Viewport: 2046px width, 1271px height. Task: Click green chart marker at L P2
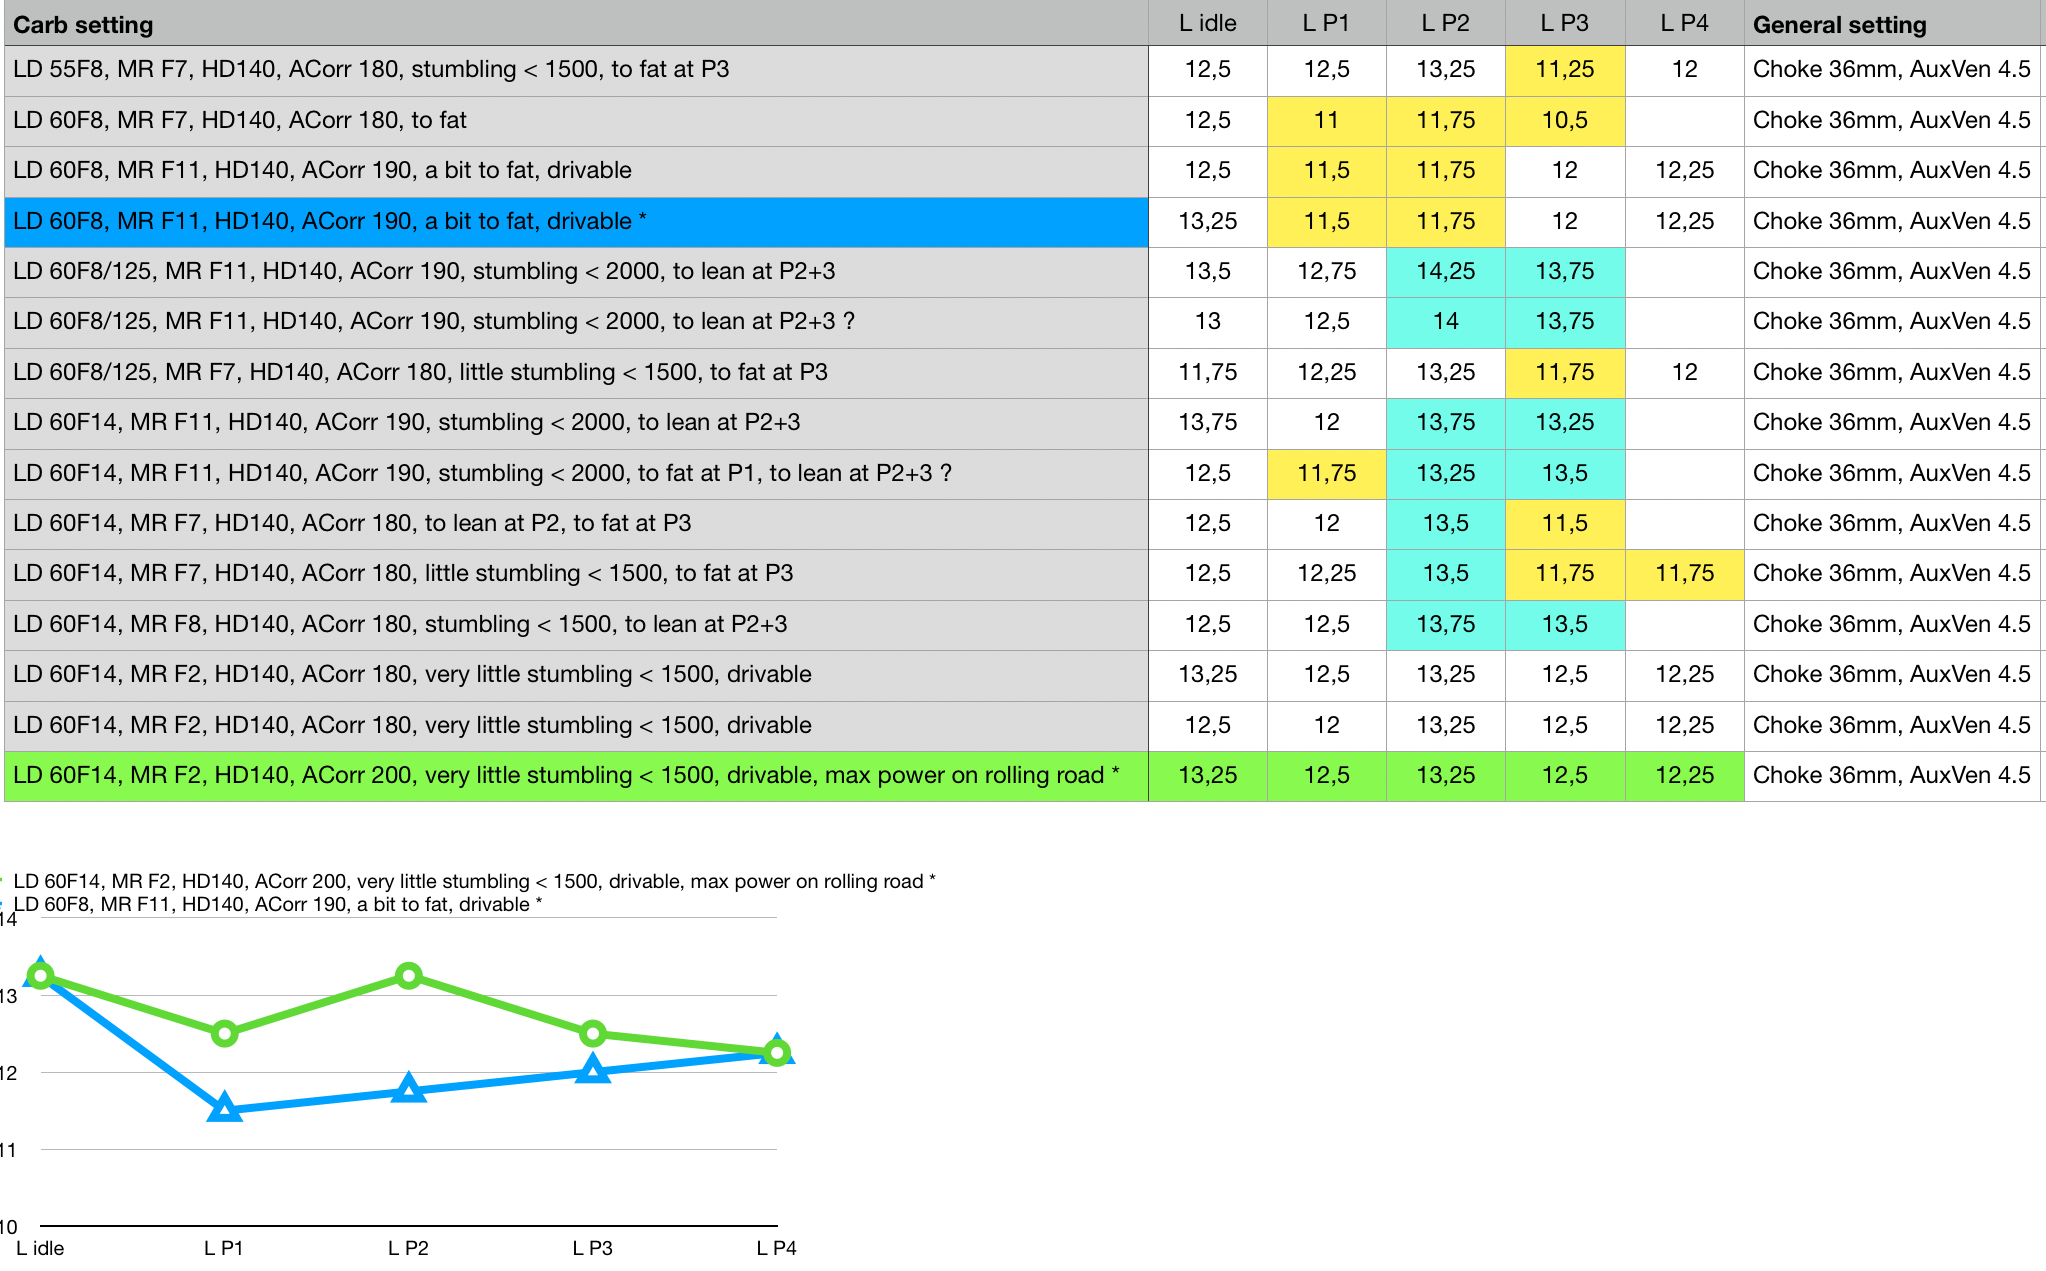pos(408,976)
